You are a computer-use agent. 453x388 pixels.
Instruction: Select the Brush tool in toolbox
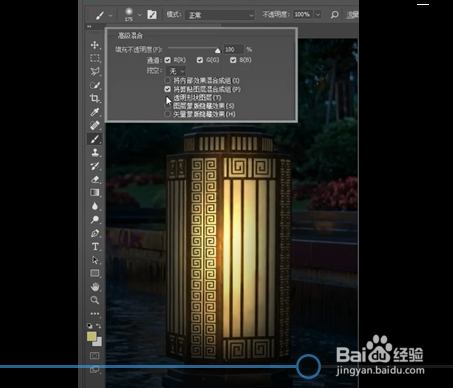[x=95, y=139]
